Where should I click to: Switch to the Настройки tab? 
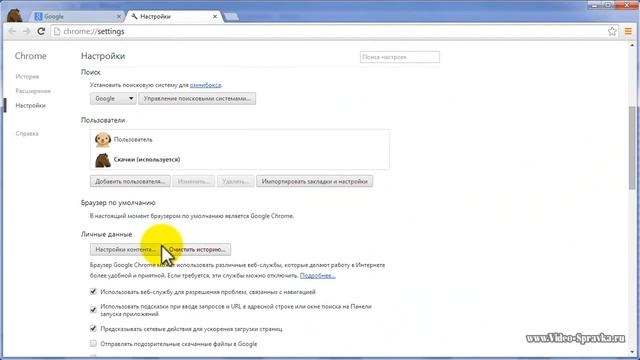[x=174, y=16]
